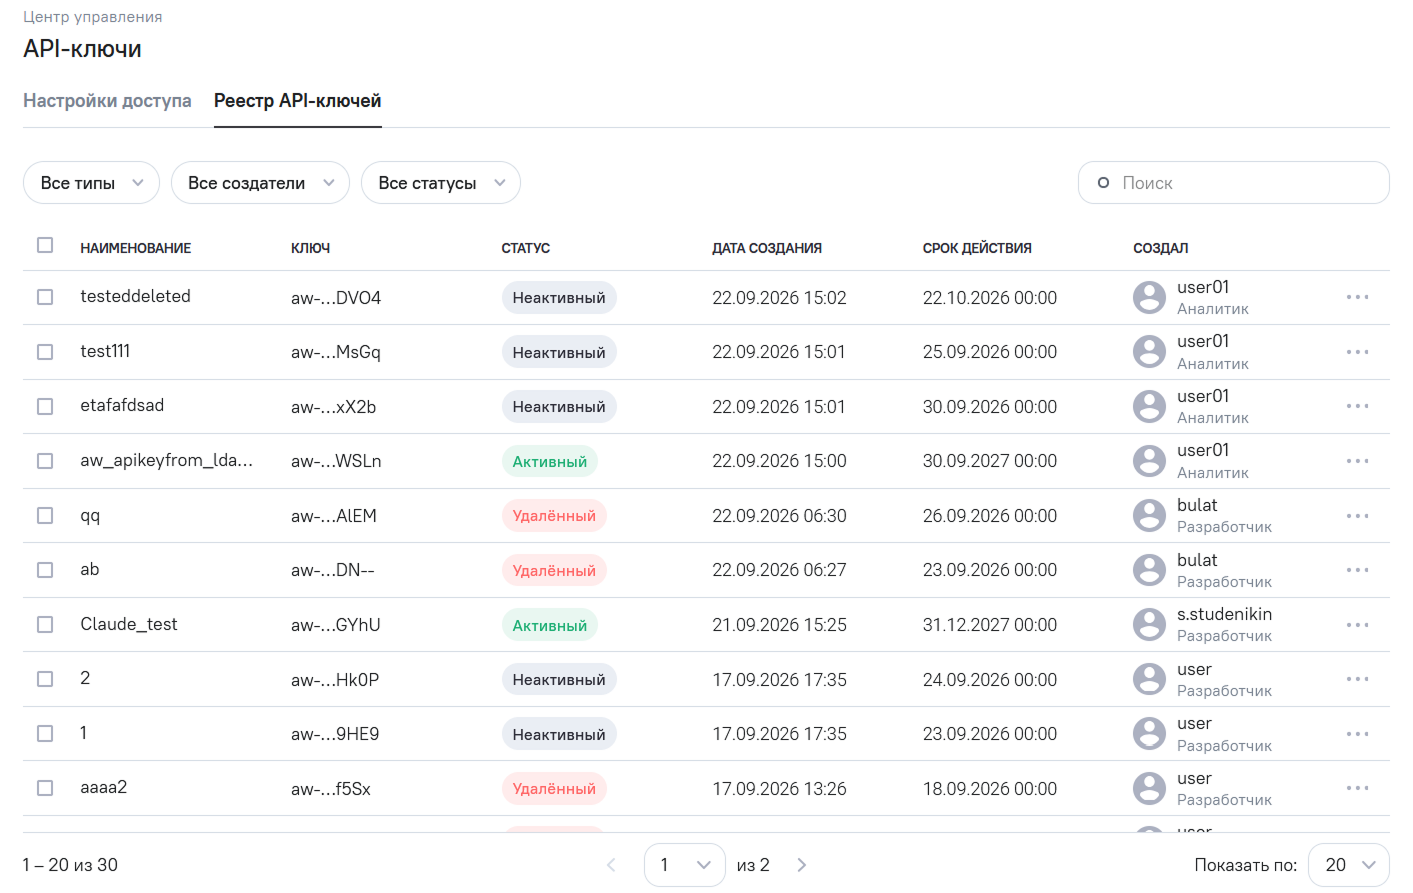Click 'Удалённый' status badge in qq row
Viewport: 1413px width, 893px height.
(x=554, y=516)
